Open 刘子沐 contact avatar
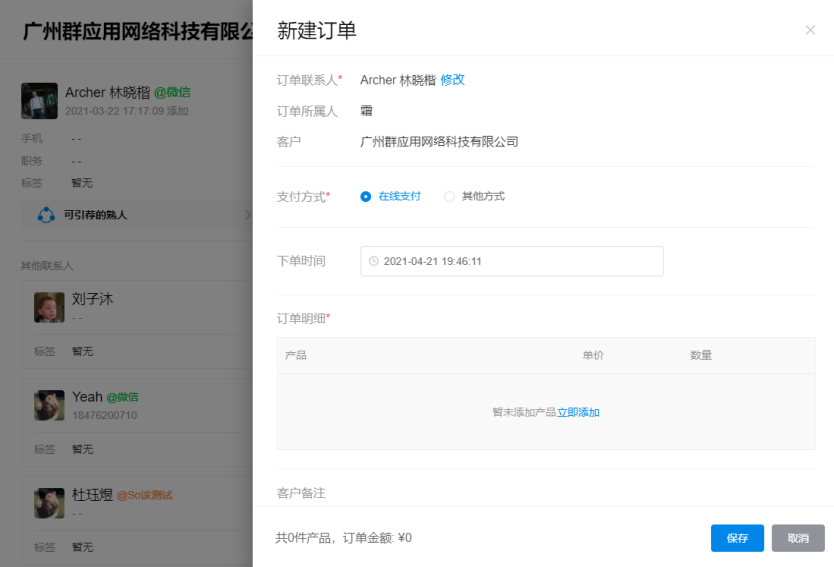834x567 pixels. click(49, 307)
